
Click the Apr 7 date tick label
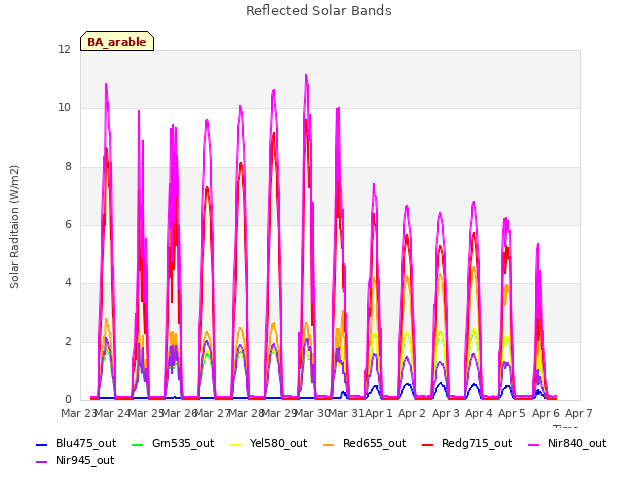pos(579,413)
